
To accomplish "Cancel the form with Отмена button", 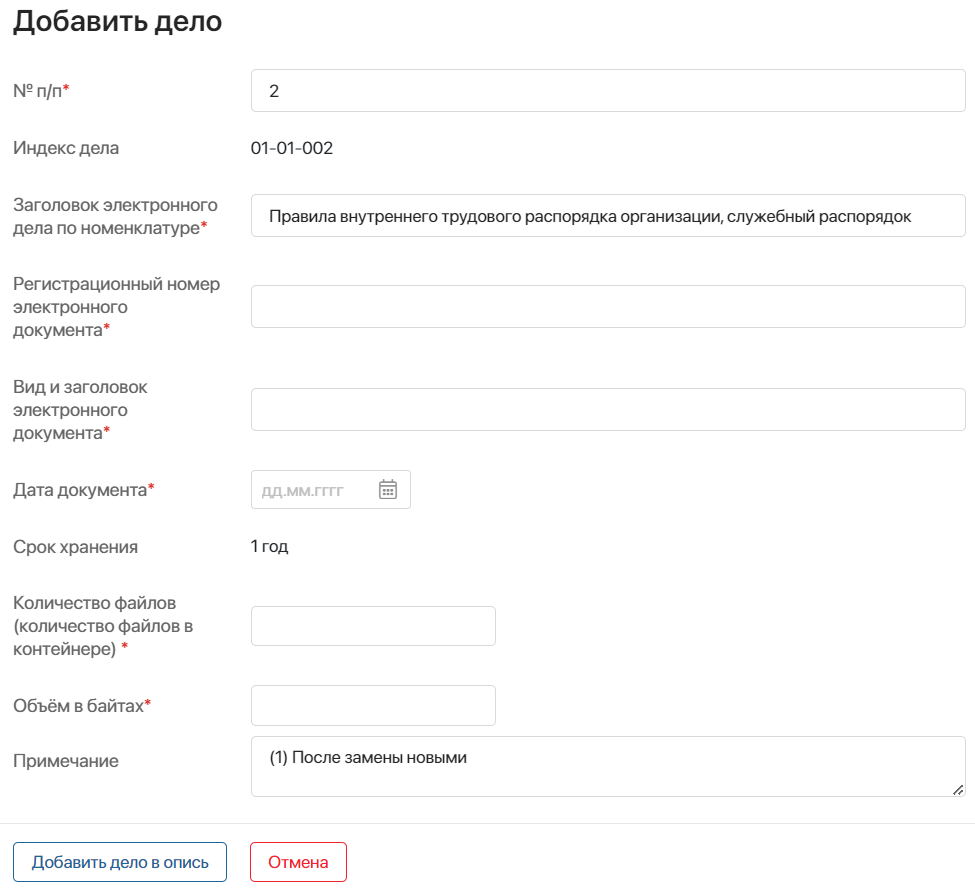I will coord(298,862).
